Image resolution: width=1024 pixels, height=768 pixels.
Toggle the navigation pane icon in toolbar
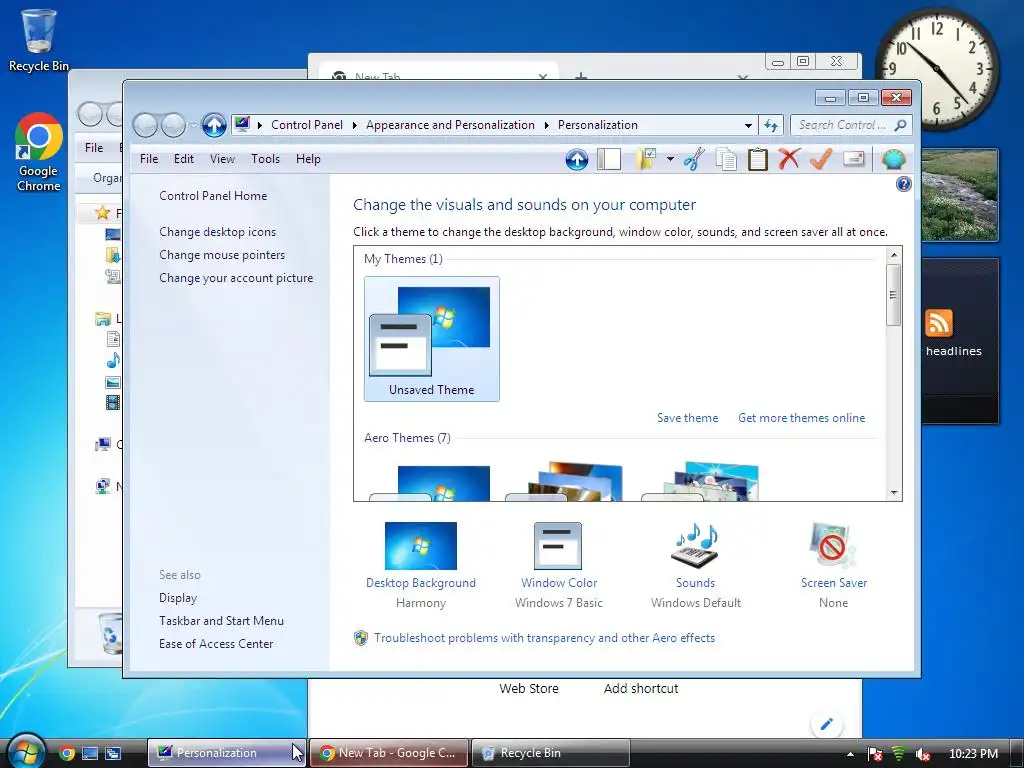point(609,159)
